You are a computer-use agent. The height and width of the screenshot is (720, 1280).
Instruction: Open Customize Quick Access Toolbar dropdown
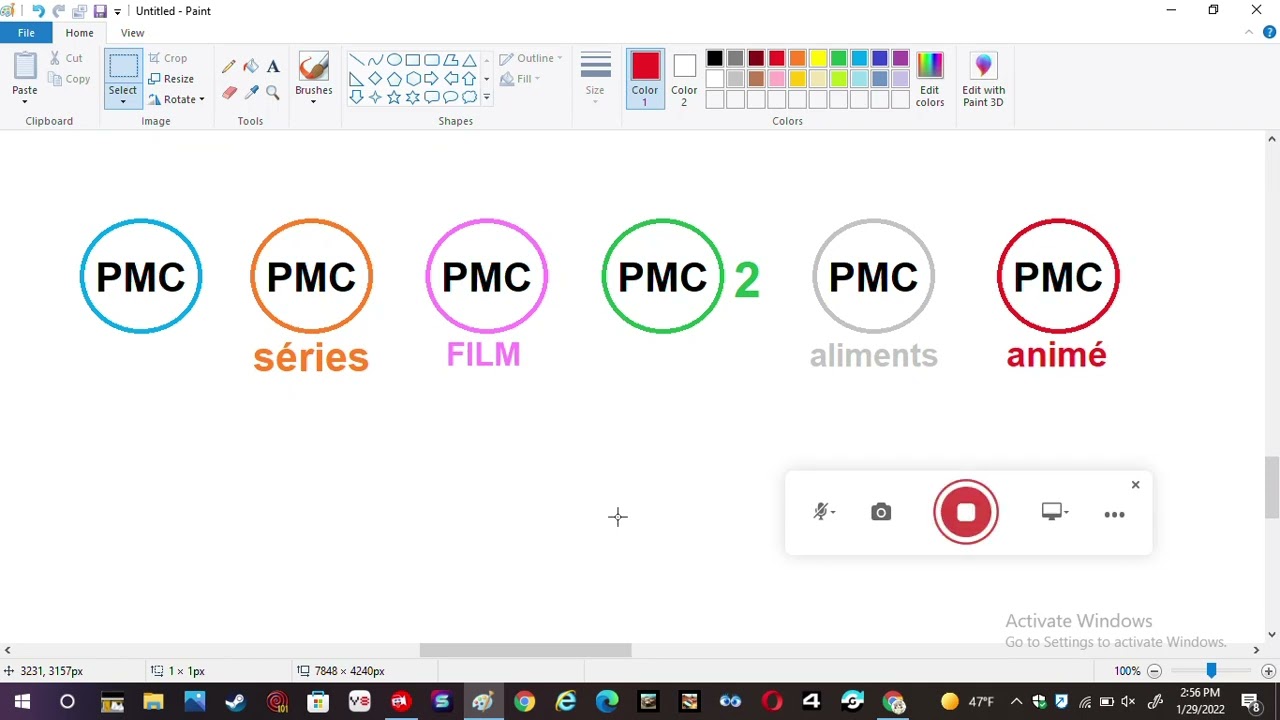(x=118, y=12)
